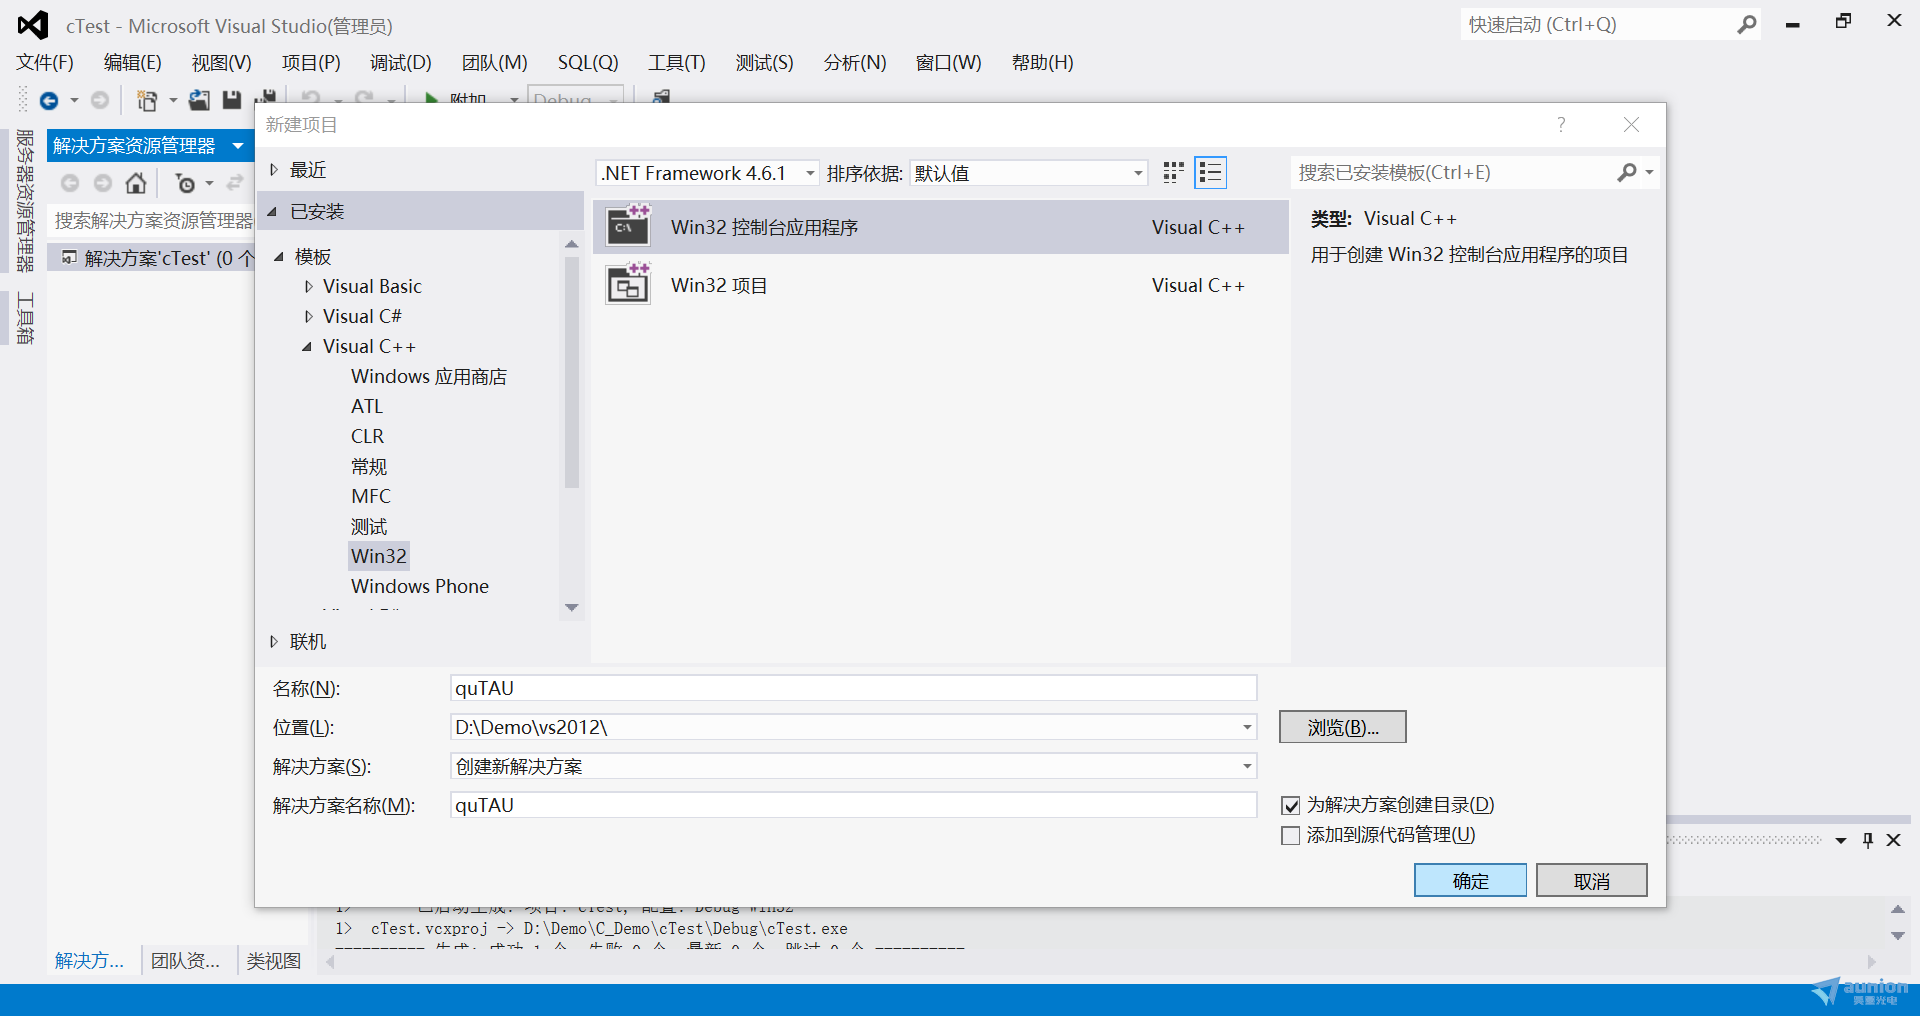Click the 取消 button
1920x1016 pixels.
[x=1591, y=881]
